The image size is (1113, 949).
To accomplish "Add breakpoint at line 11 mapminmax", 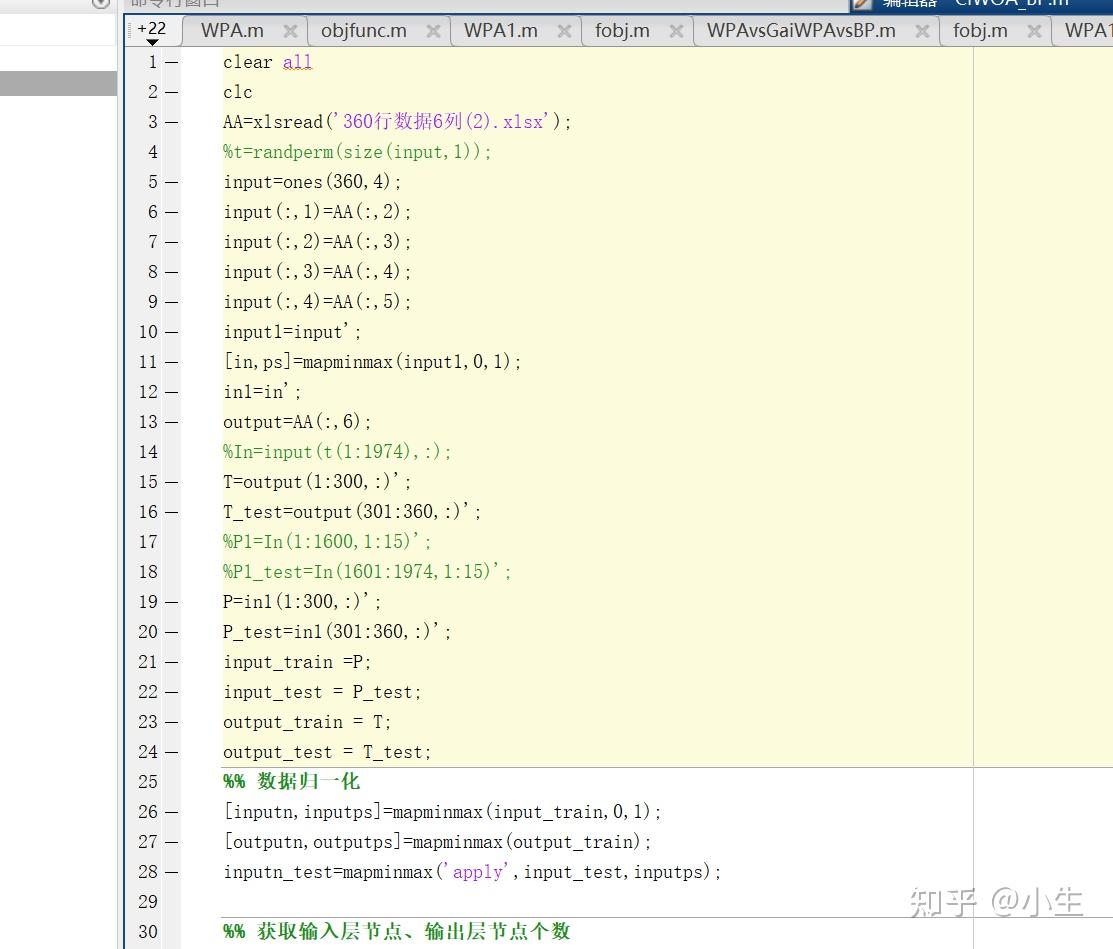I will 171,362.
